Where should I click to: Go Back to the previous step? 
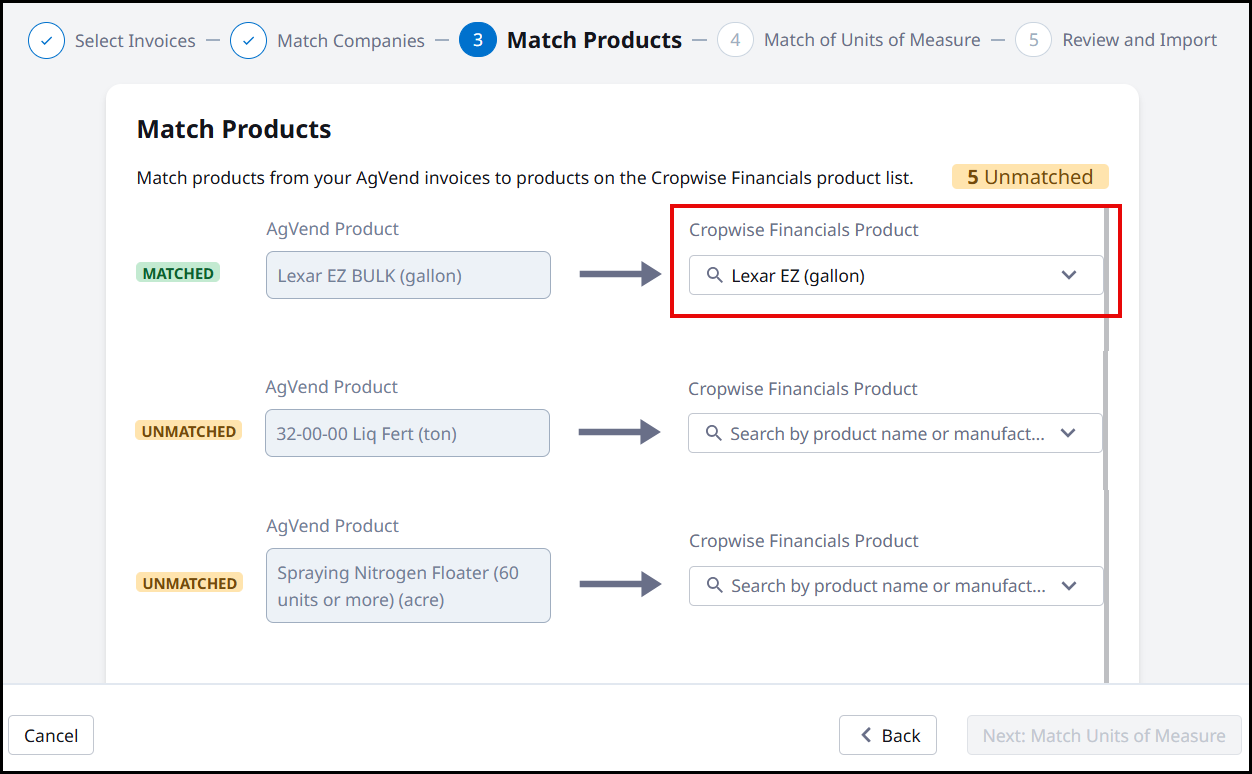click(888, 735)
